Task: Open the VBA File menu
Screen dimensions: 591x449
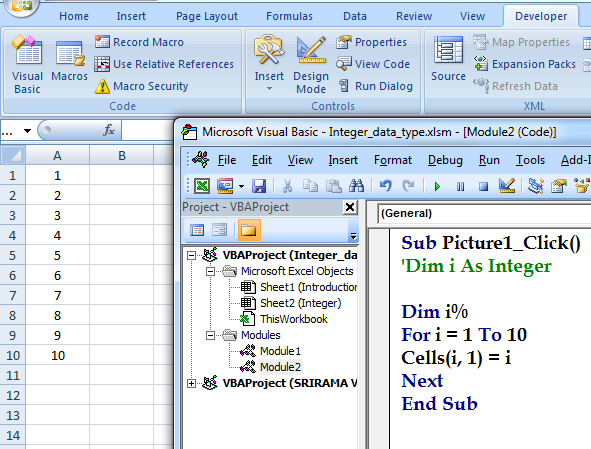Action: pyautogui.click(x=227, y=160)
